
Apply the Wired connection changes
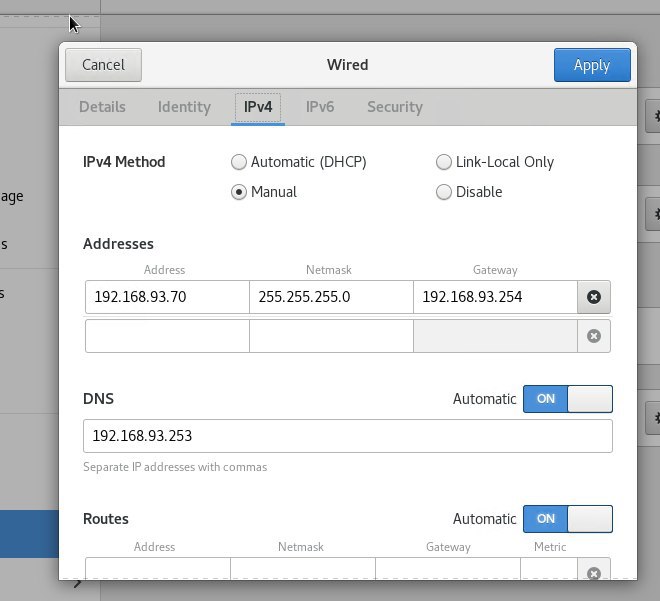[x=592, y=65]
